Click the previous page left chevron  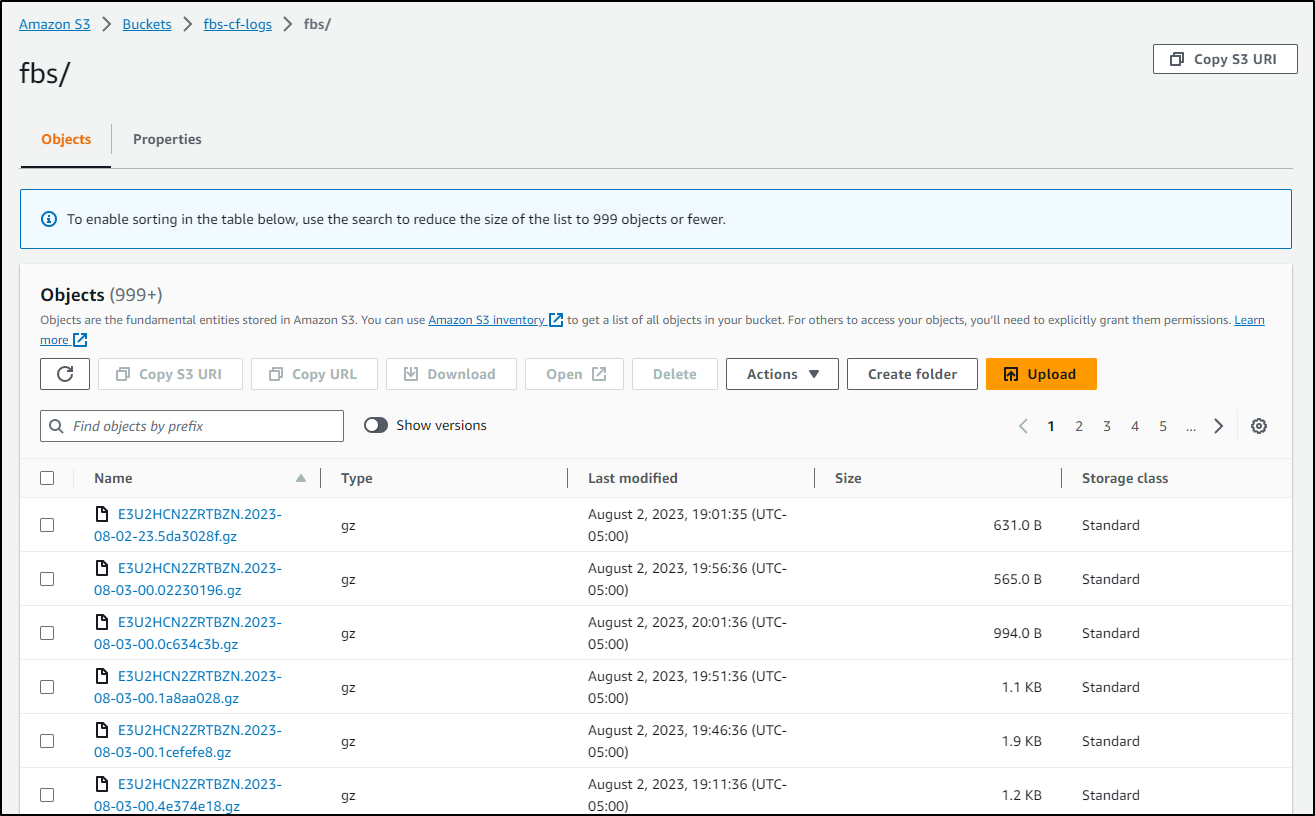(1023, 426)
